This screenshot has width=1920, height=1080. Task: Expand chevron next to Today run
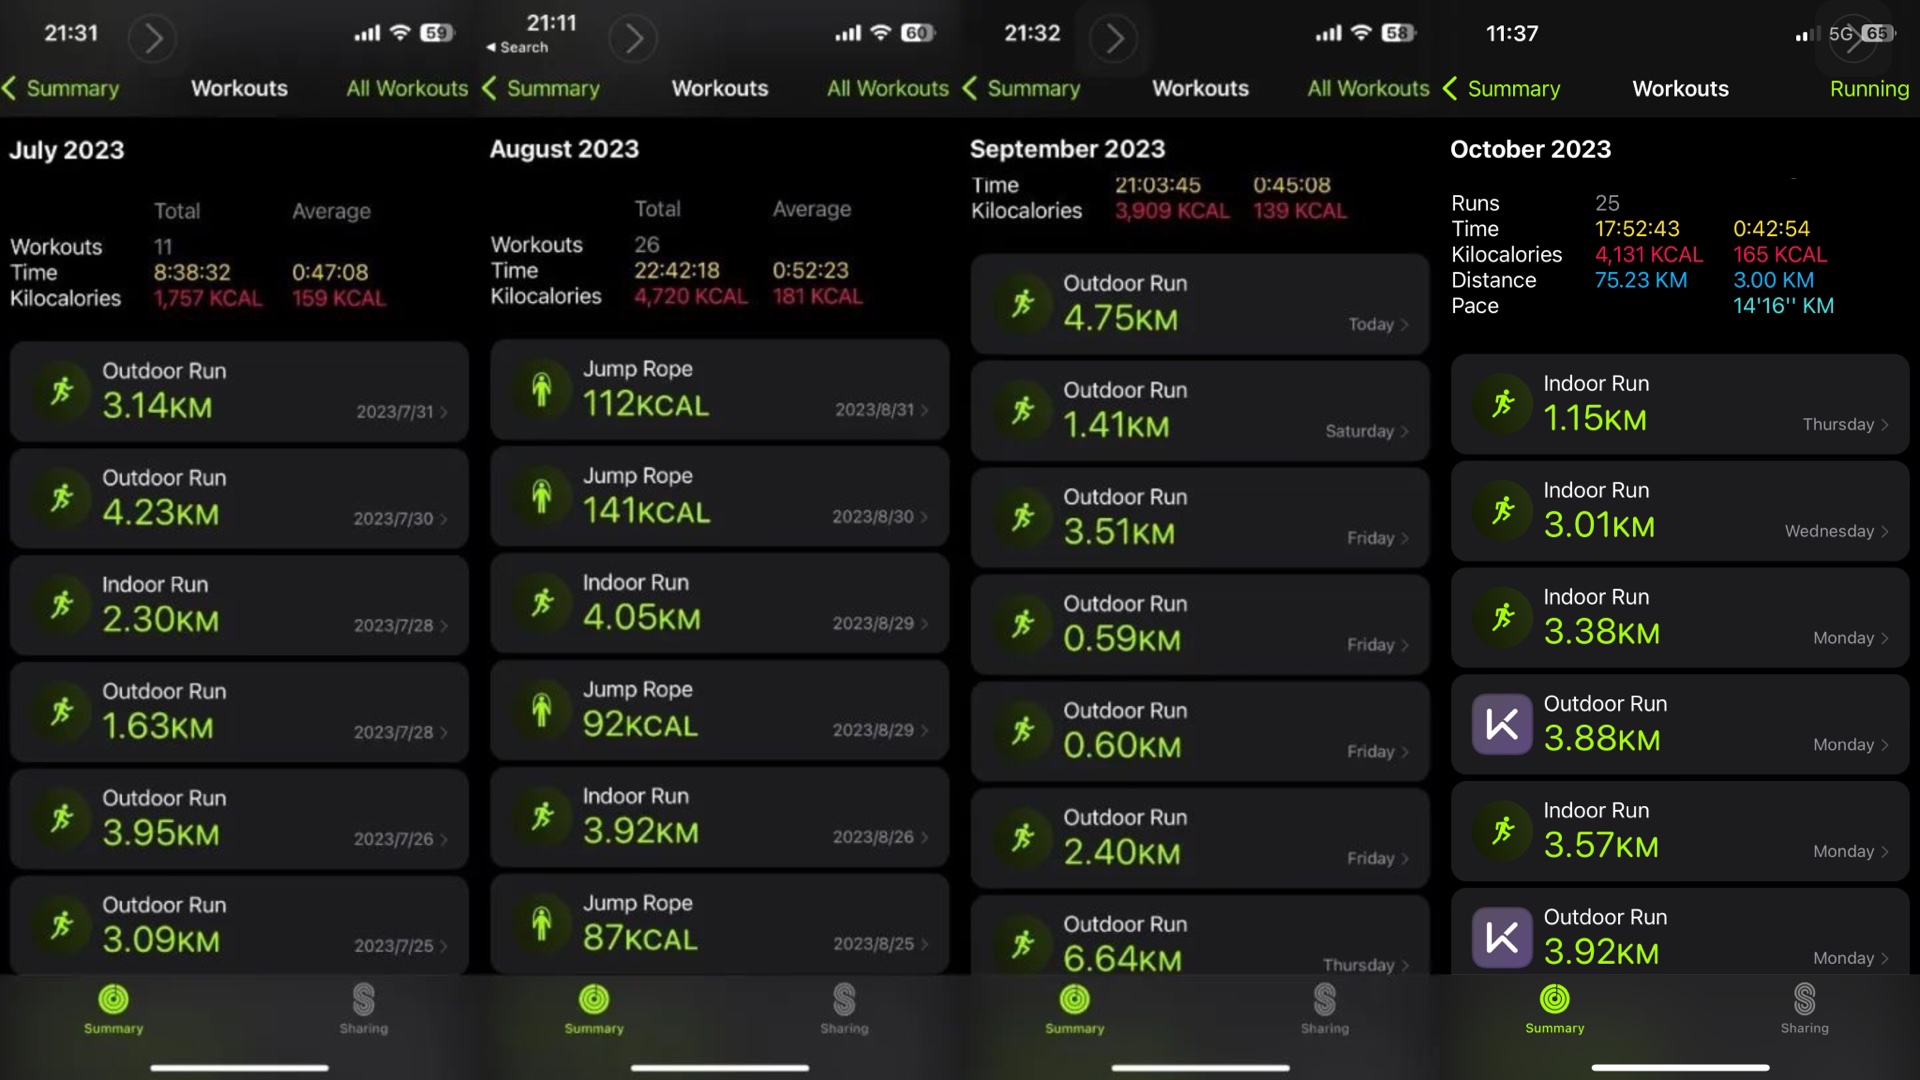1404,325
